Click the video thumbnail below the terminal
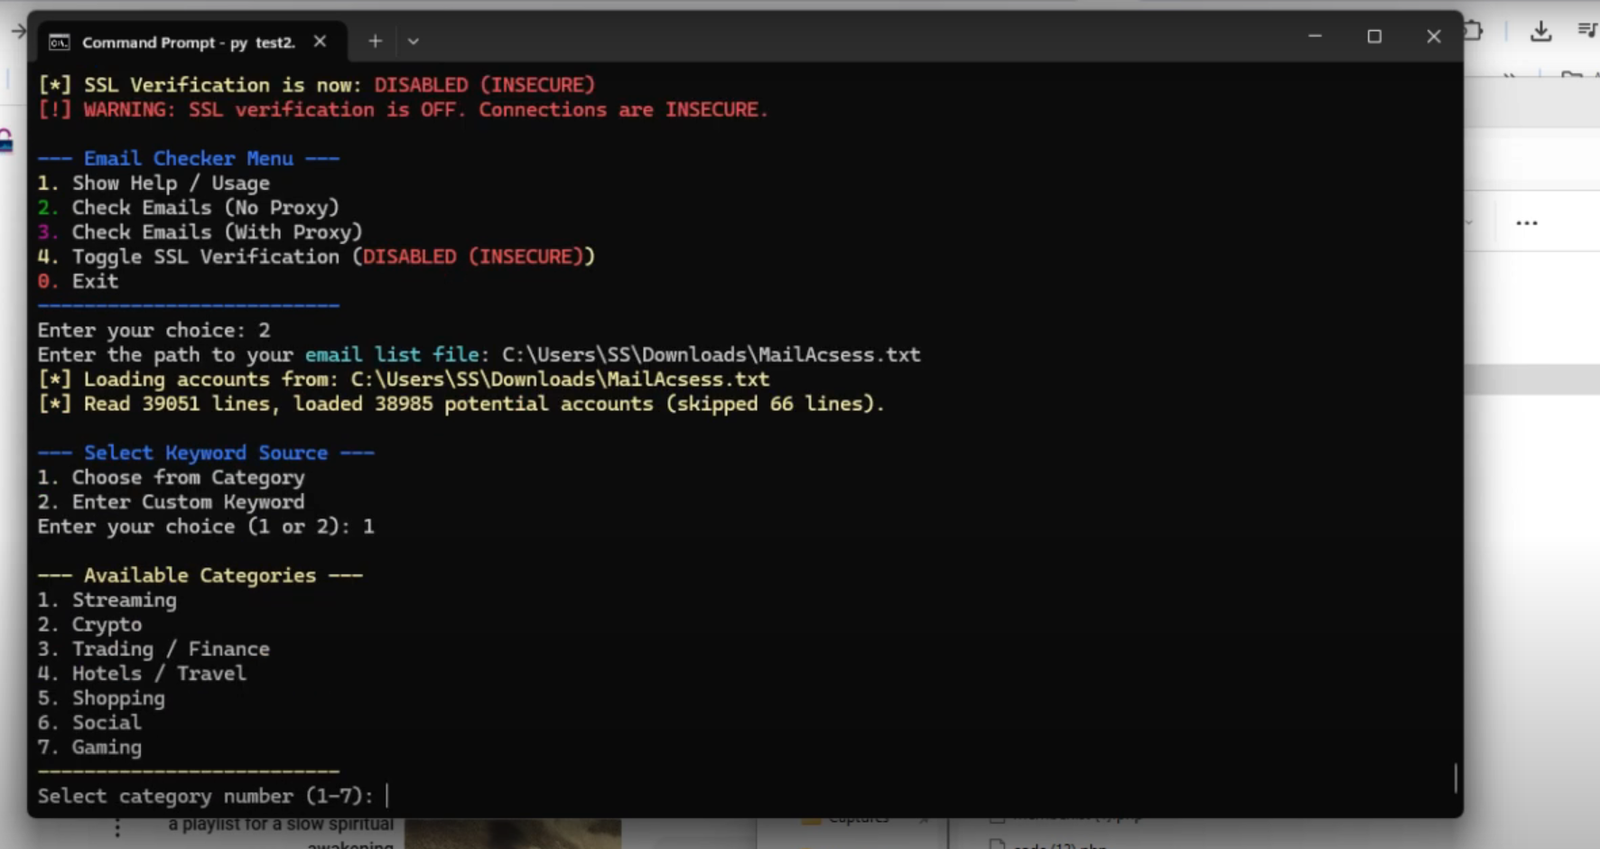Viewport: 1600px width, 849px height. coord(512,834)
